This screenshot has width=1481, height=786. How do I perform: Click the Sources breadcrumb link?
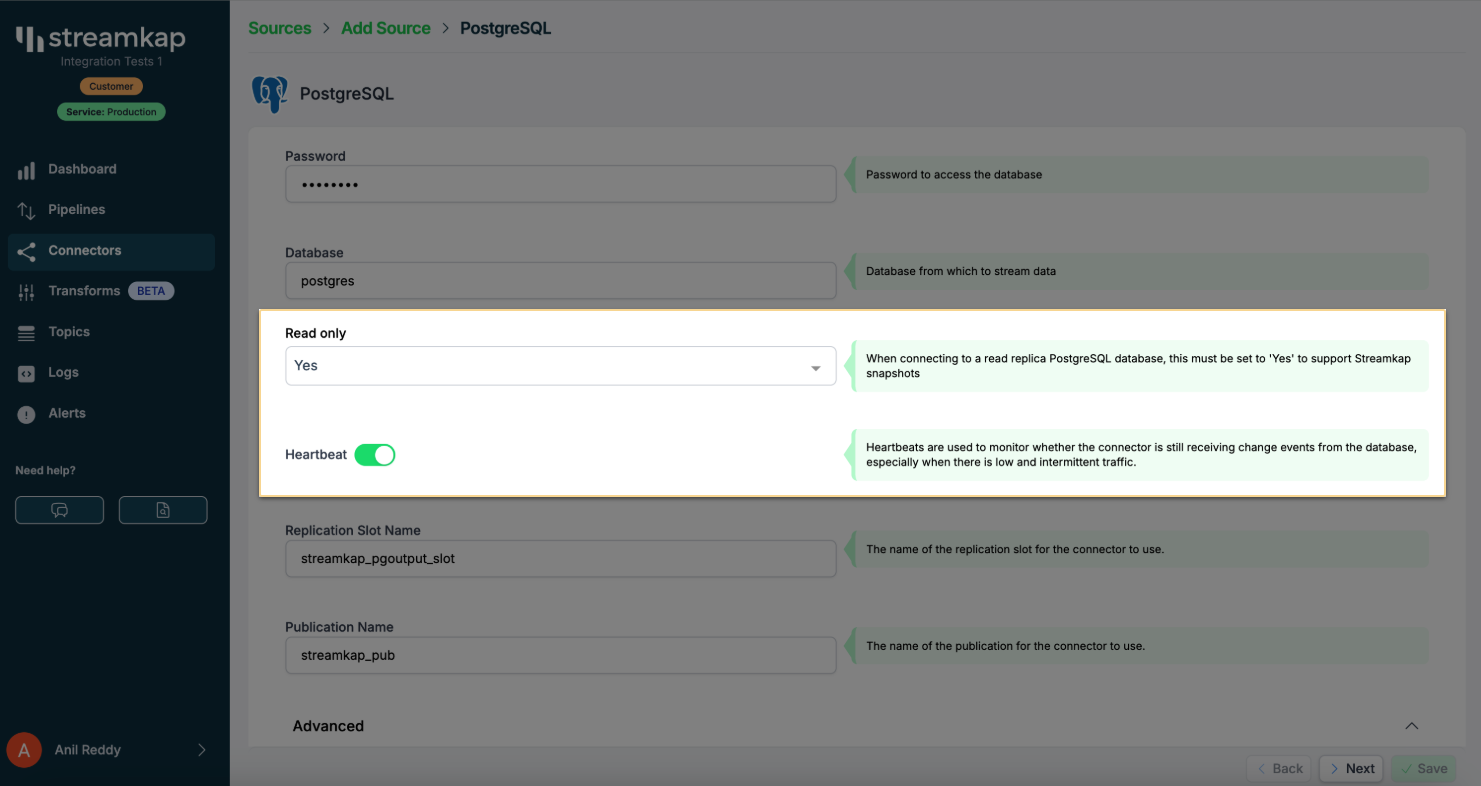point(280,28)
